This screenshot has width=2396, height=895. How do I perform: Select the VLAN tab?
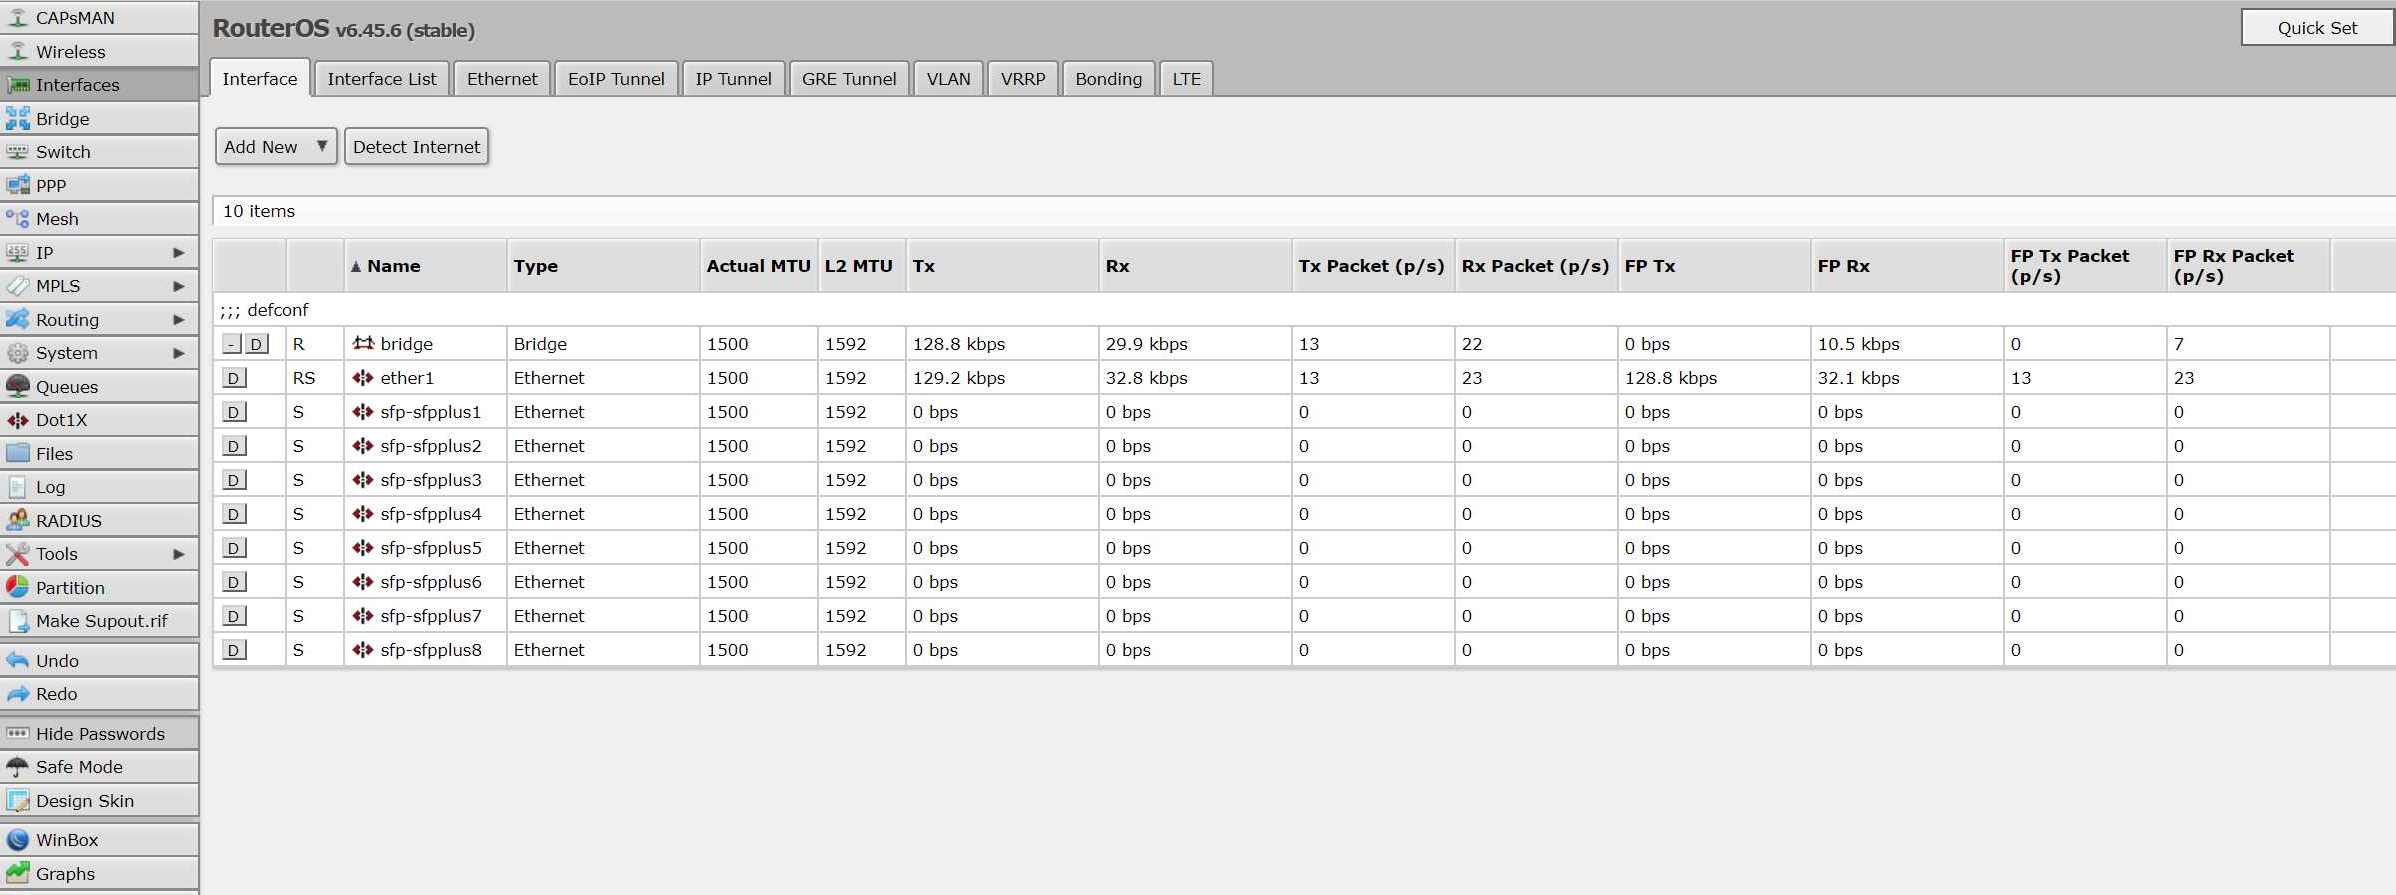(x=948, y=79)
